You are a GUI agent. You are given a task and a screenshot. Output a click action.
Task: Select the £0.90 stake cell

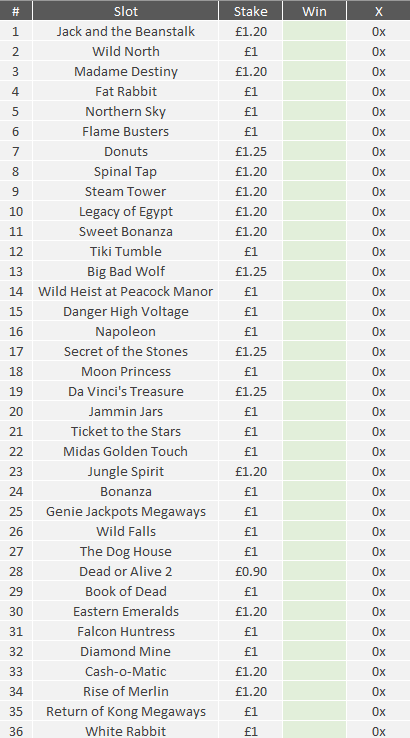tap(250, 571)
